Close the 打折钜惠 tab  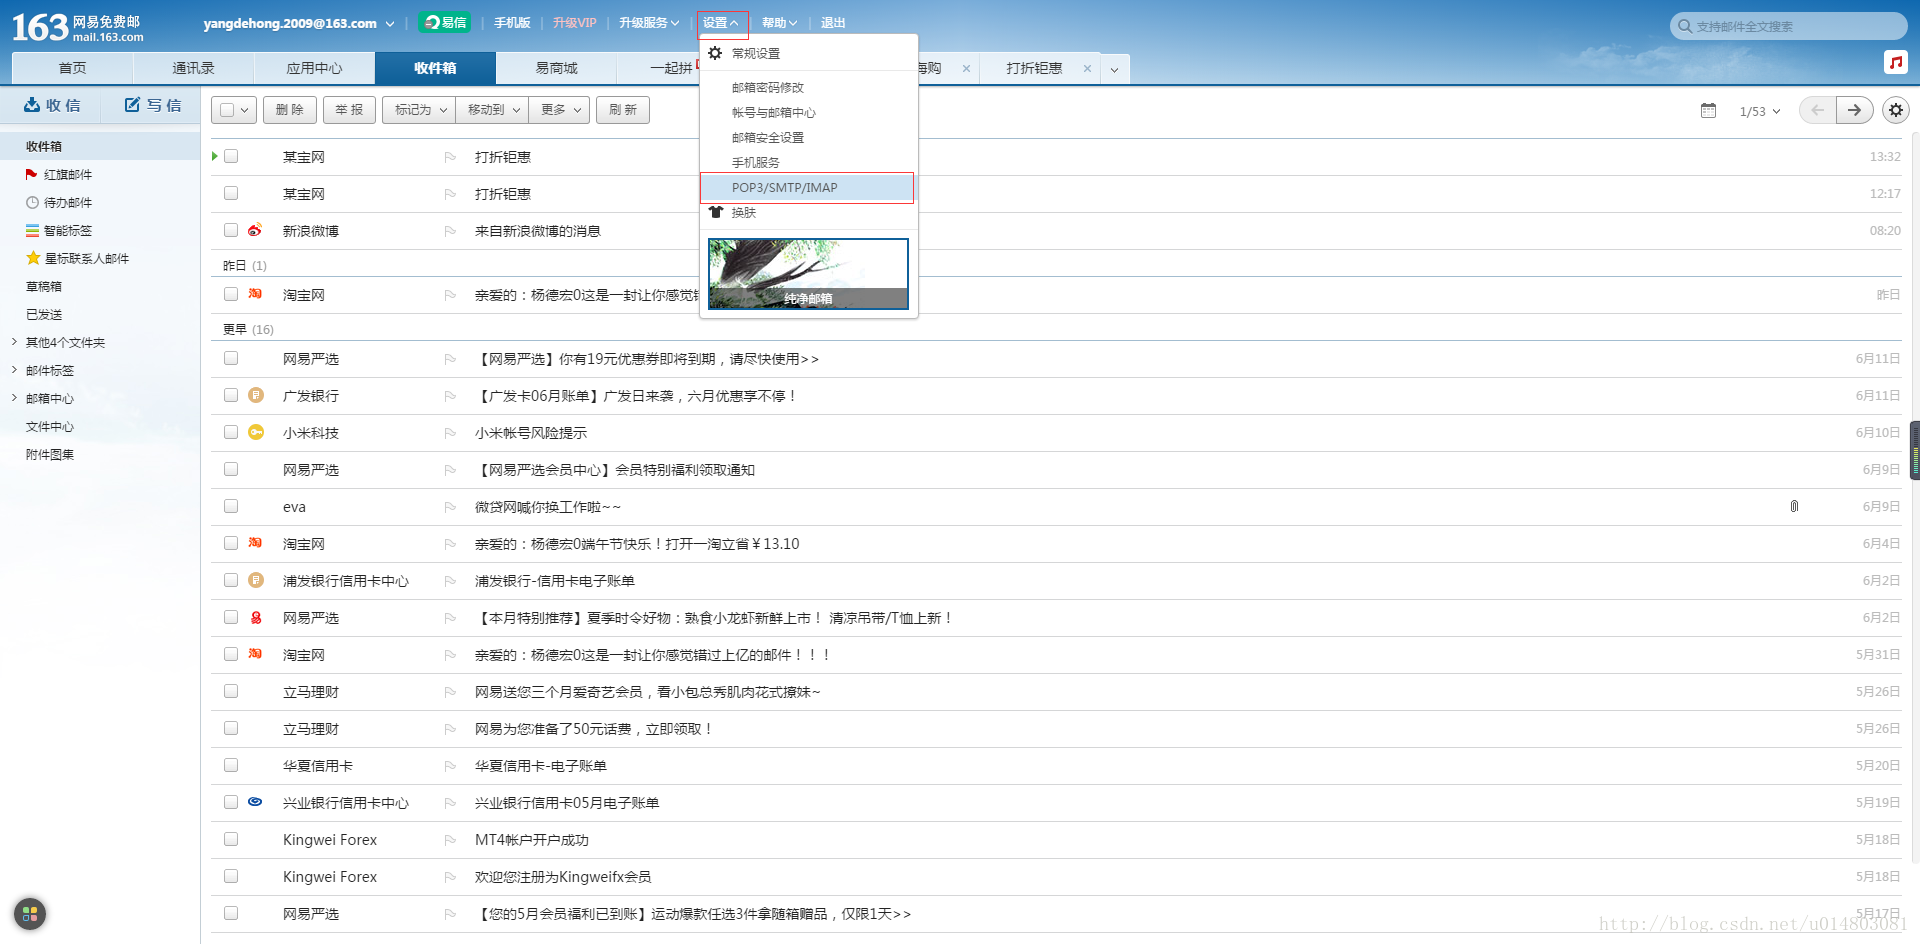coord(1087,69)
